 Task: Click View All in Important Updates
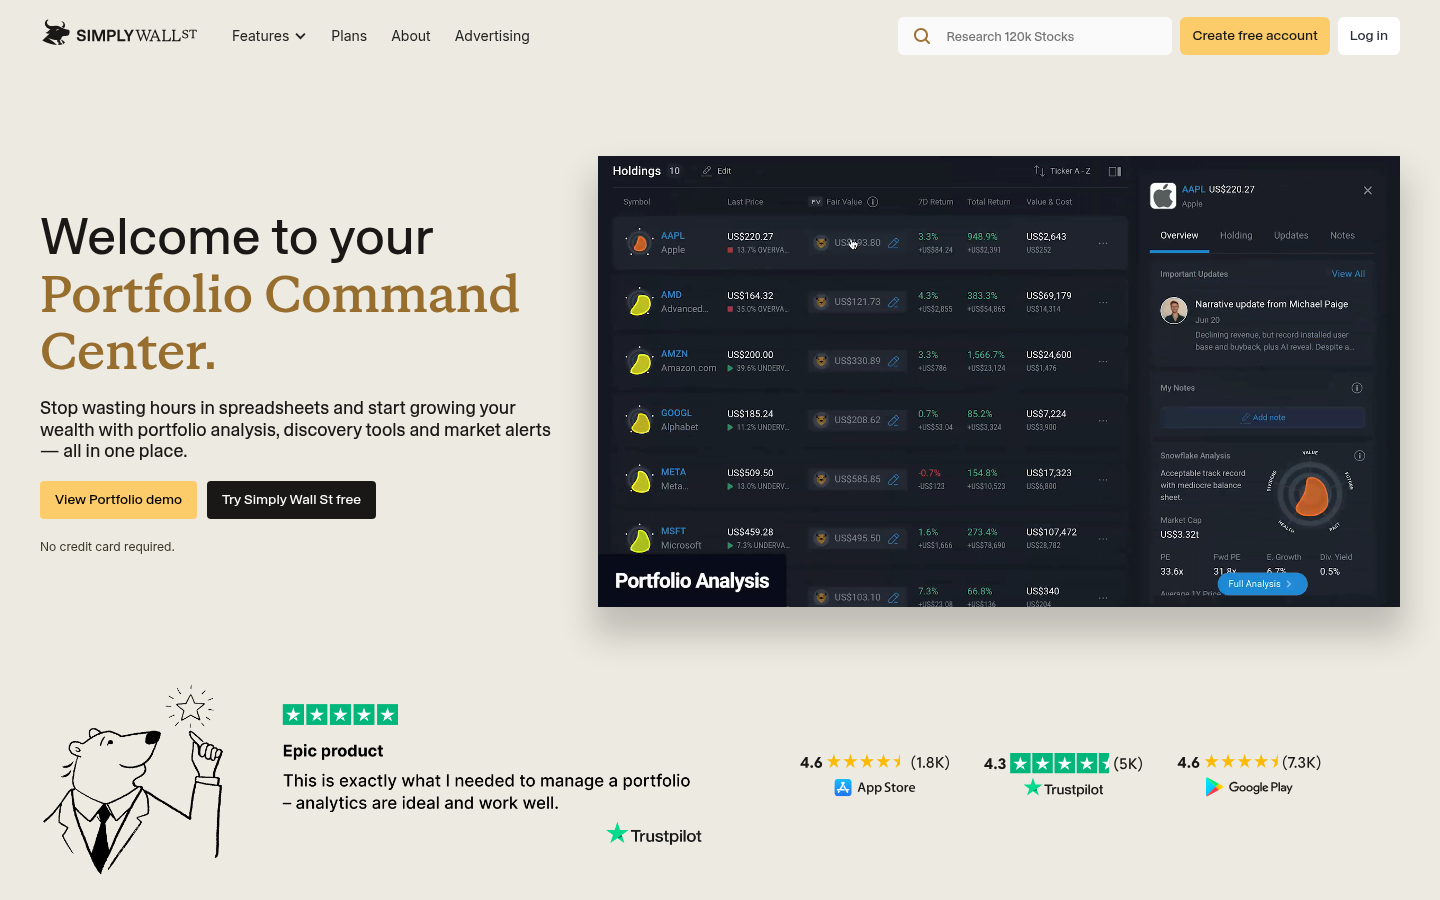click(1348, 274)
